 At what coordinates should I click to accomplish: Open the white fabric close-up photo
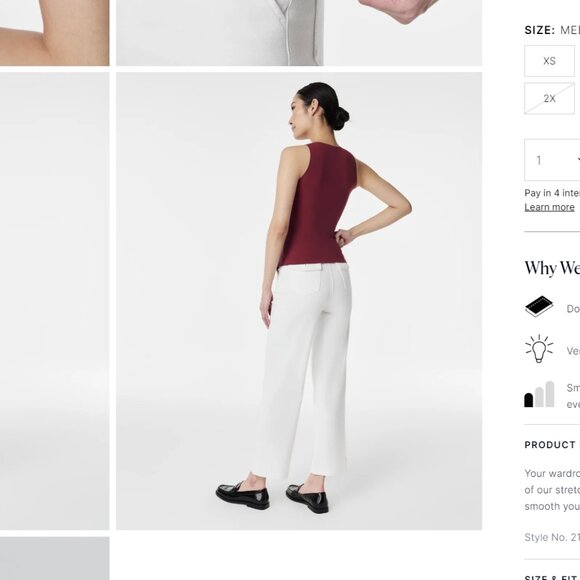(299, 33)
